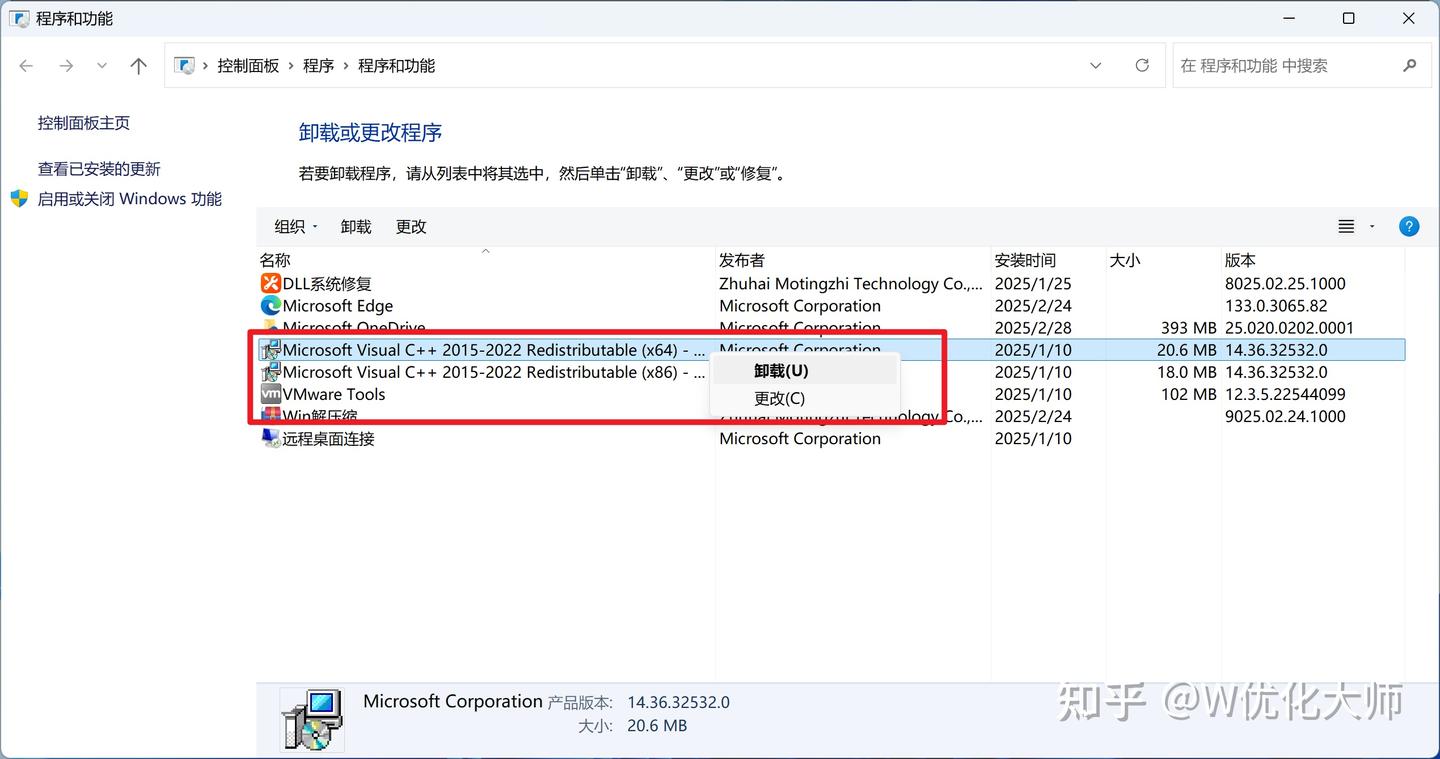Viewport: 1440px width, 759px height.
Task: Click toolbar 更改 button
Action: coord(411,227)
